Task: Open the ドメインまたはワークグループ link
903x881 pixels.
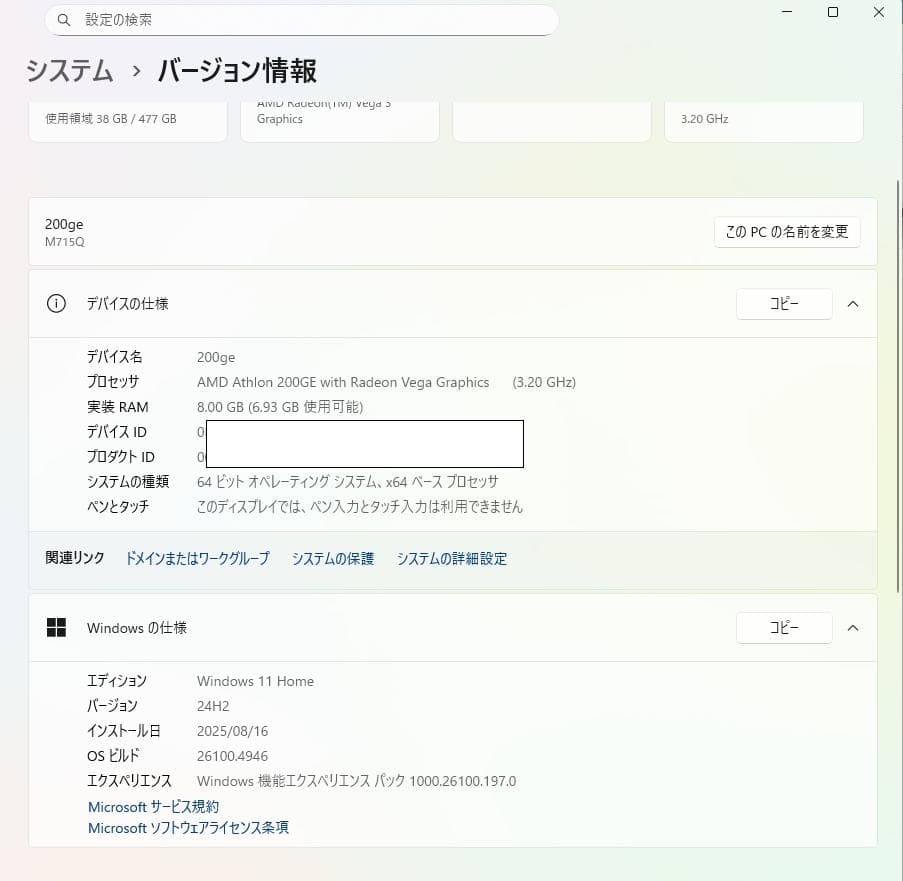Action: (x=196, y=559)
